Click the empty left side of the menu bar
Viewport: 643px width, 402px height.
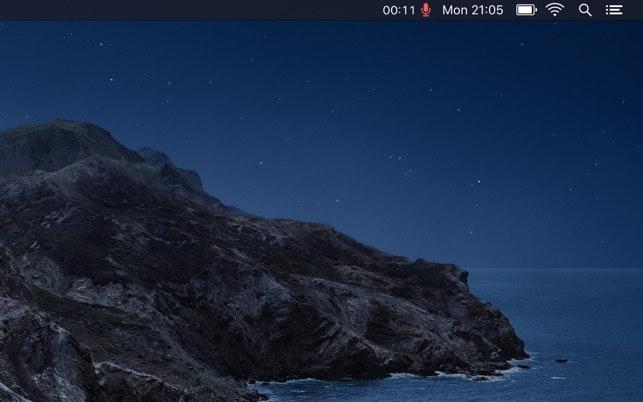pos(150,10)
